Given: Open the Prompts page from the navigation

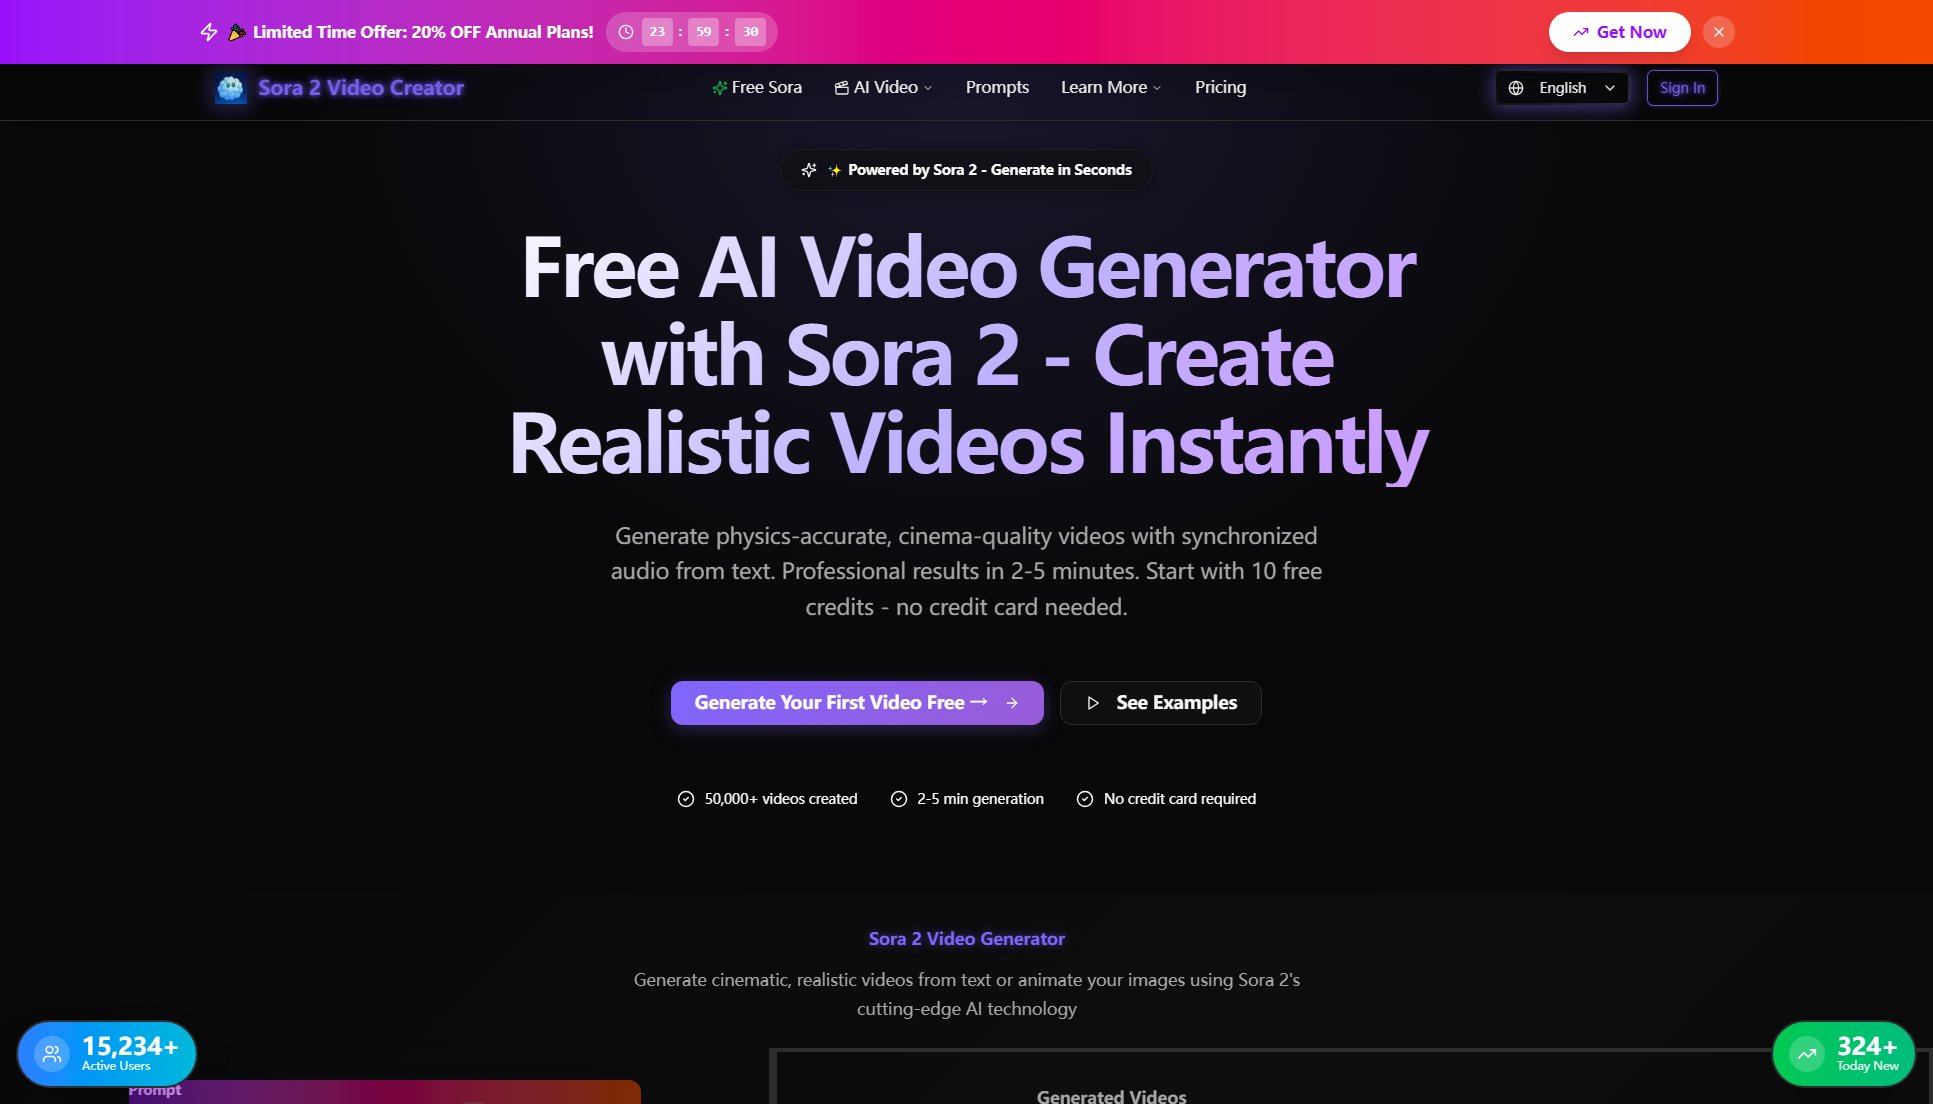Looking at the screenshot, I should [x=997, y=87].
